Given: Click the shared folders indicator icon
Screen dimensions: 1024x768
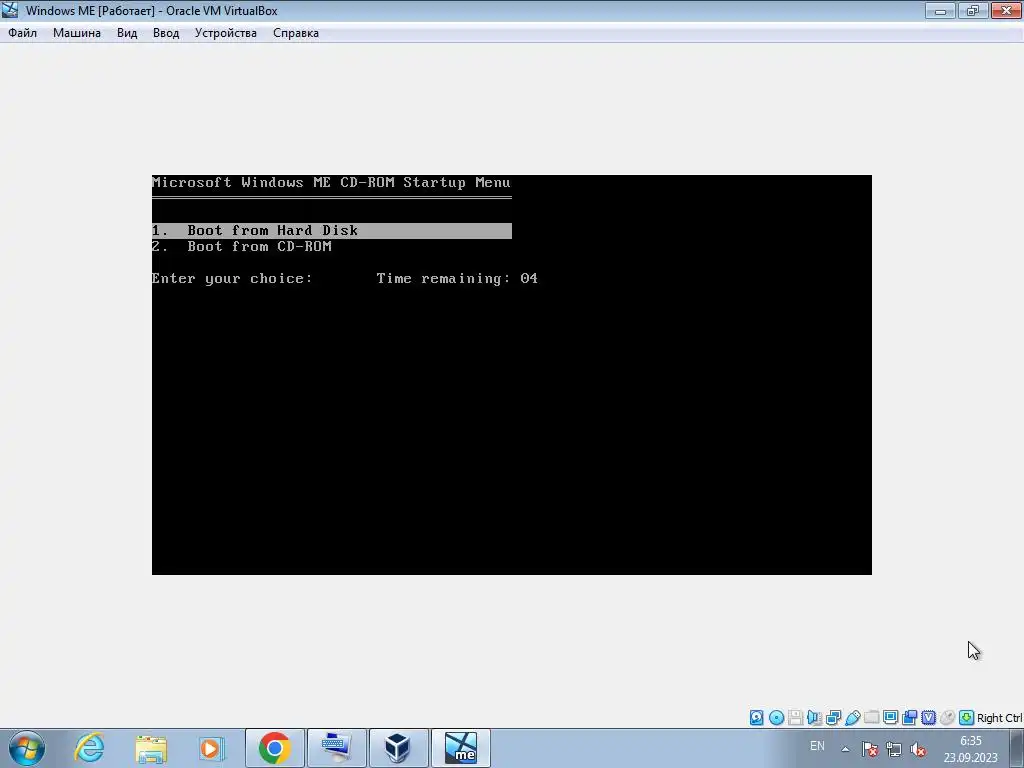Looking at the screenshot, I should (871, 718).
